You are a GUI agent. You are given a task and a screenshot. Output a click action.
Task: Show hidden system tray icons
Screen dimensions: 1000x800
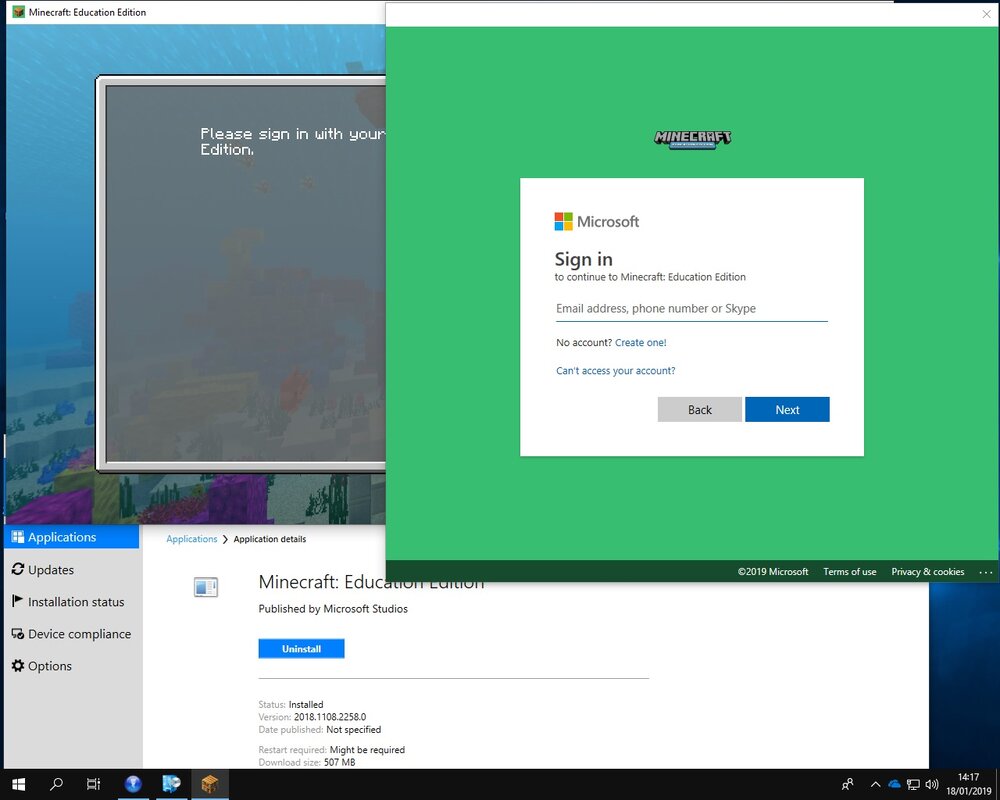(876, 784)
